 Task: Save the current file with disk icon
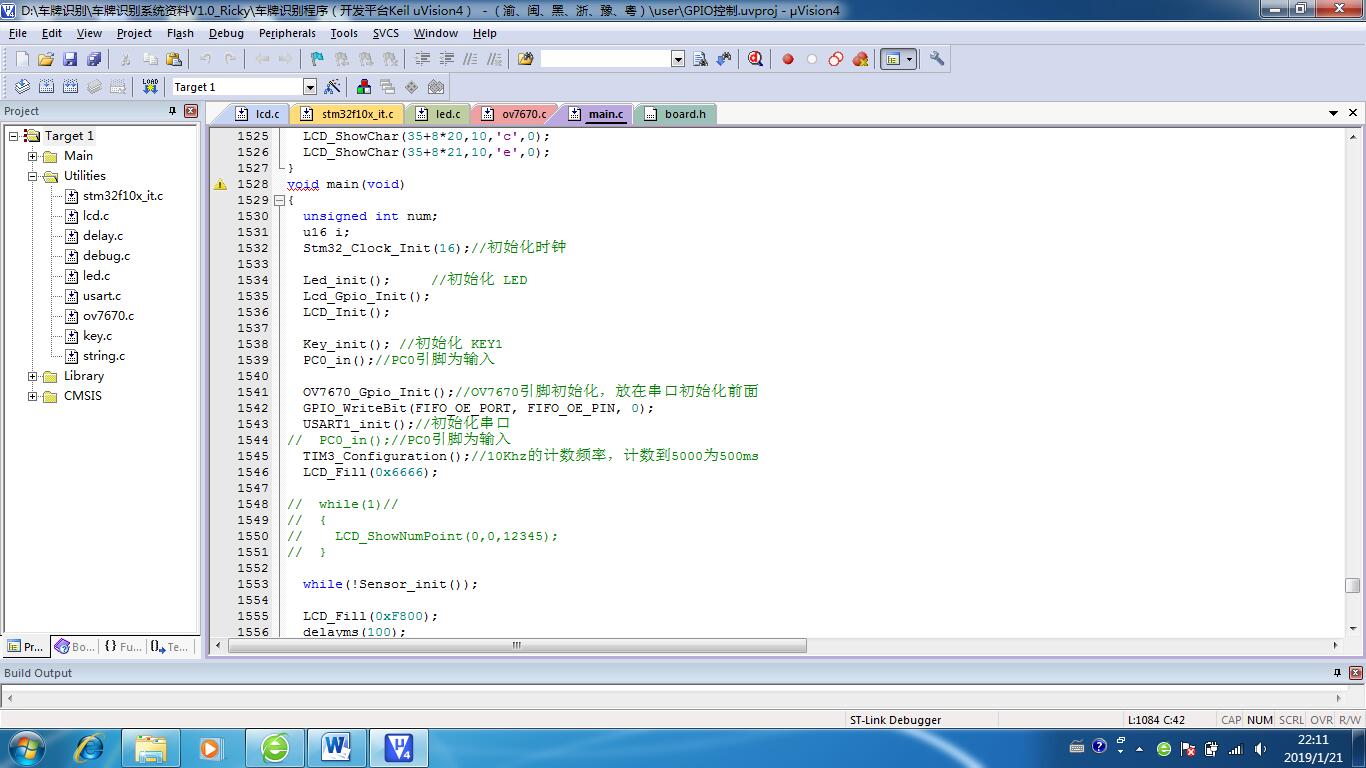point(70,60)
